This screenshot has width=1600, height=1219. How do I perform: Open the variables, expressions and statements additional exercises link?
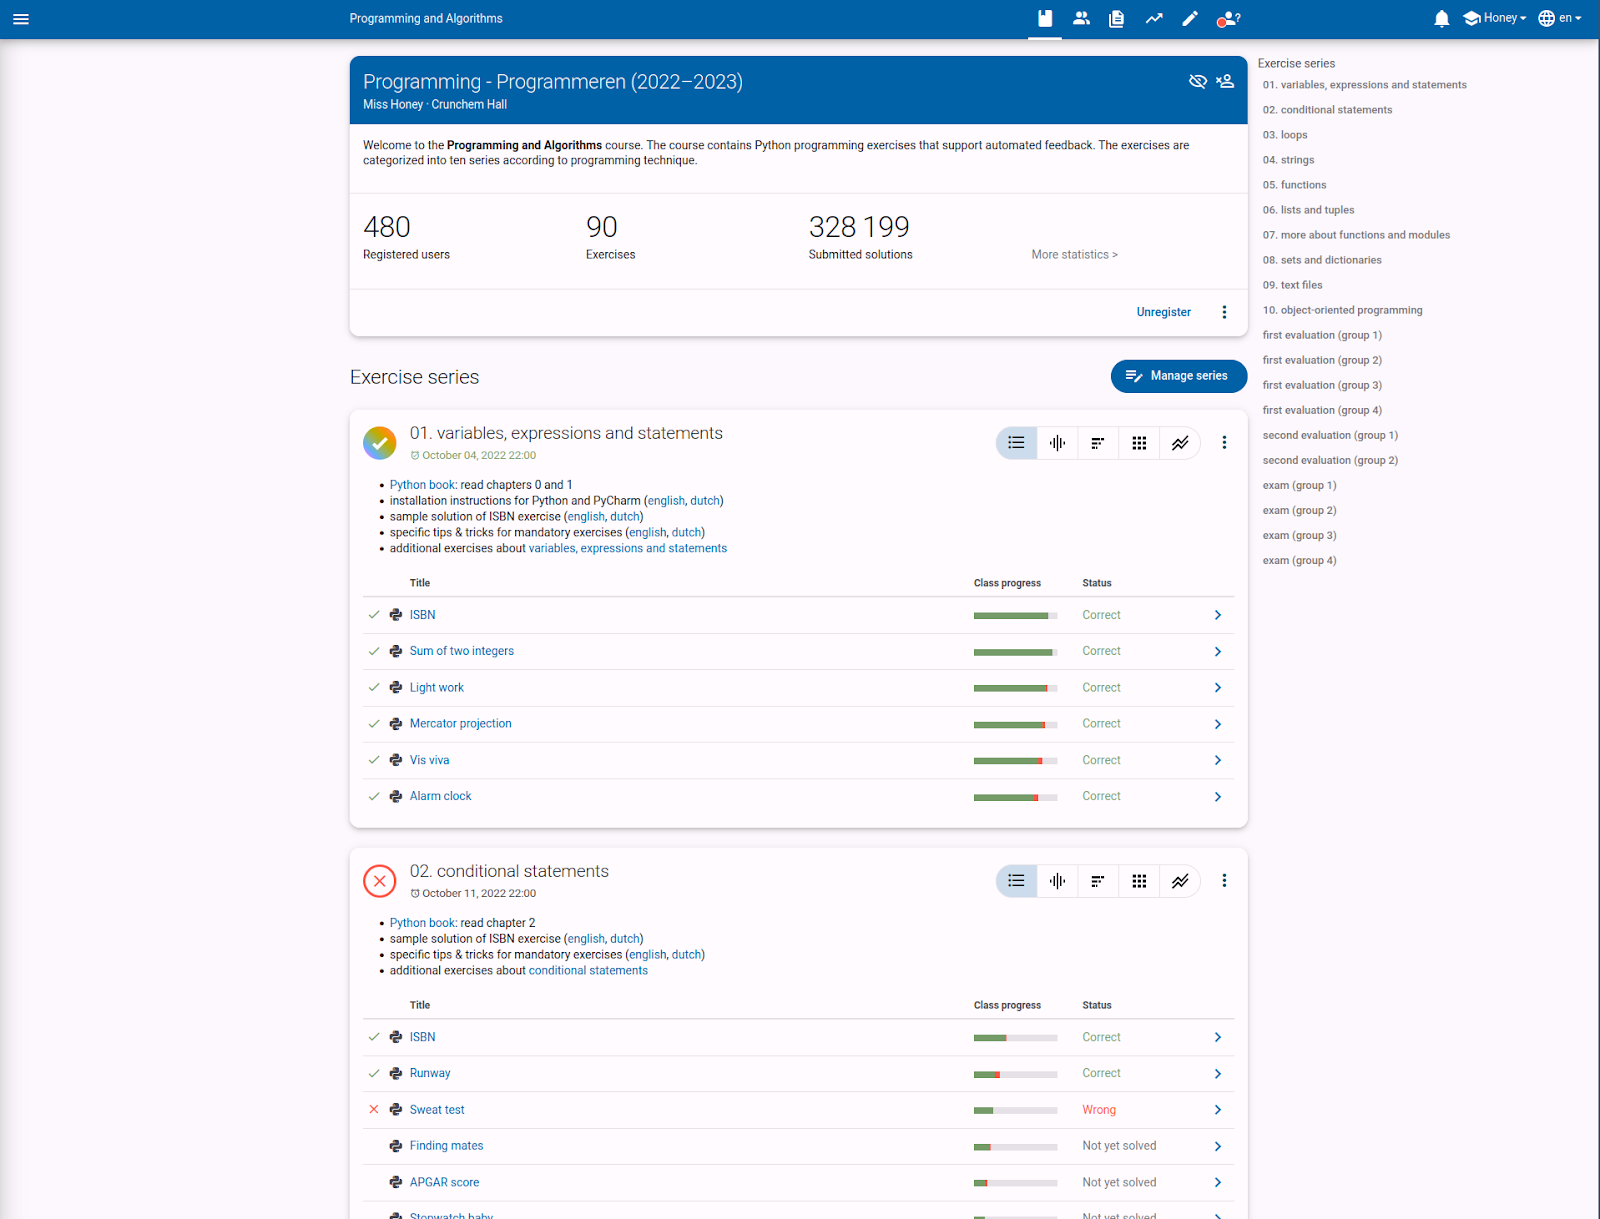point(628,548)
